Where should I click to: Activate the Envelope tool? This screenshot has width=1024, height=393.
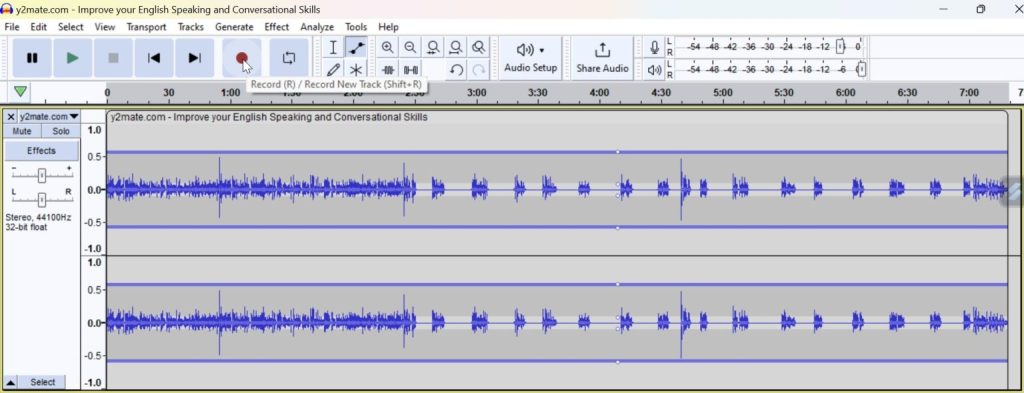356,47
